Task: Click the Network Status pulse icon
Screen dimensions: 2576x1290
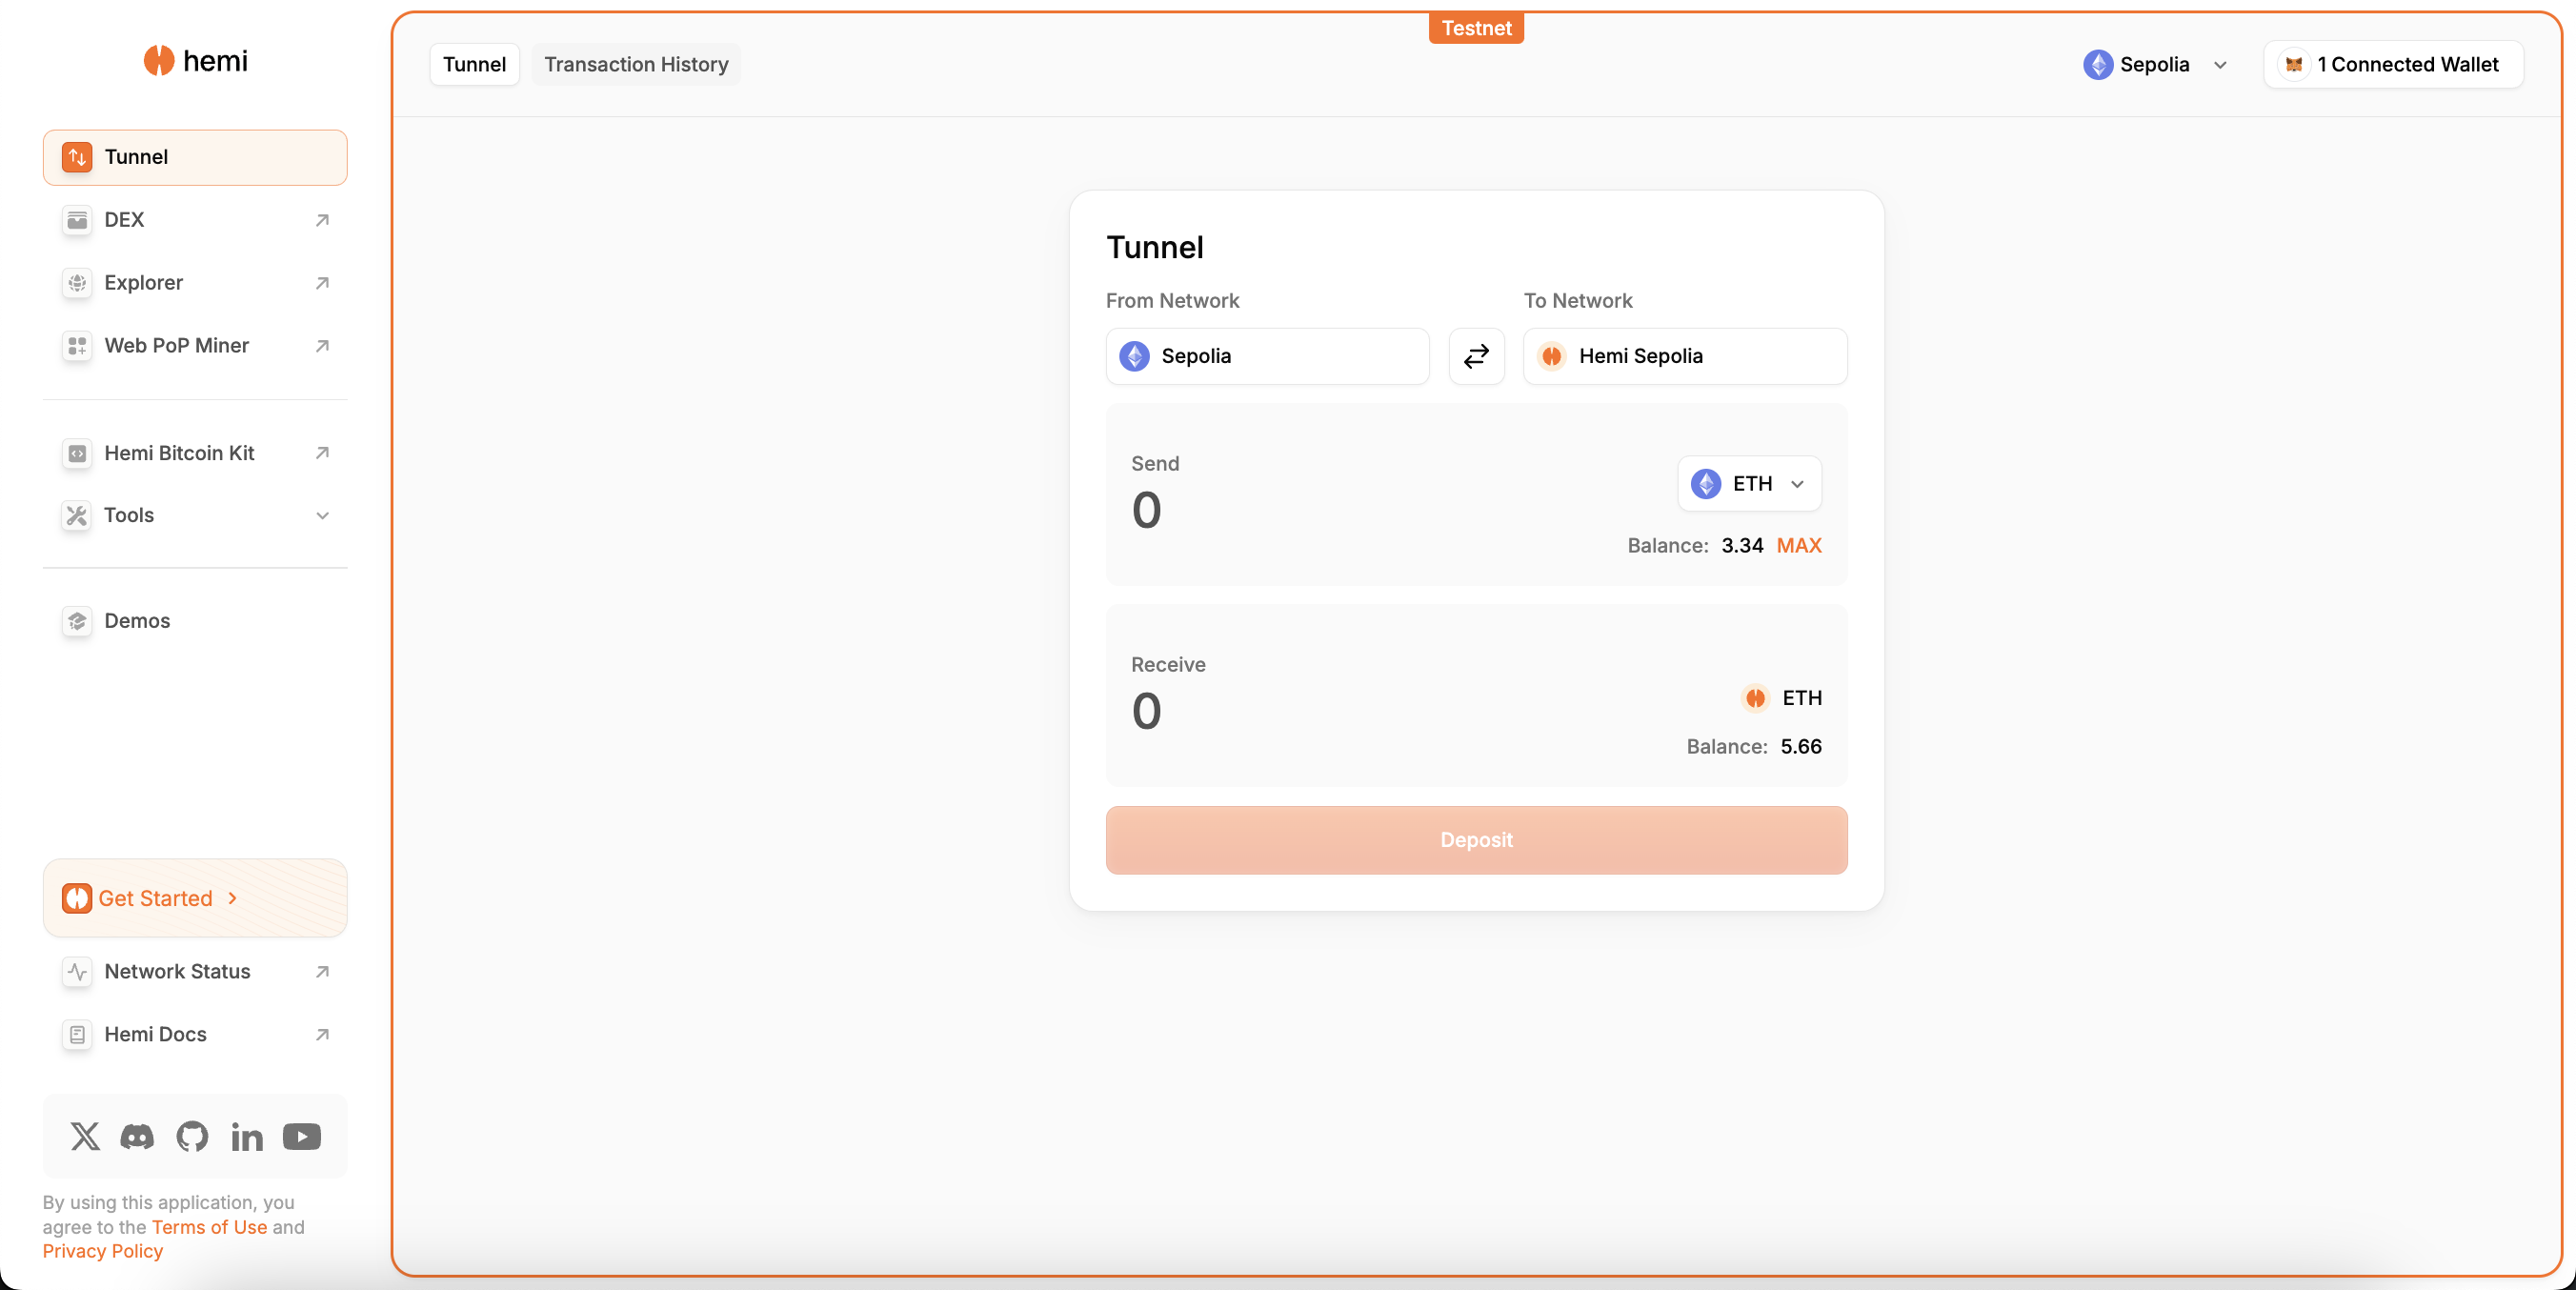Action: tap(77, 972)
